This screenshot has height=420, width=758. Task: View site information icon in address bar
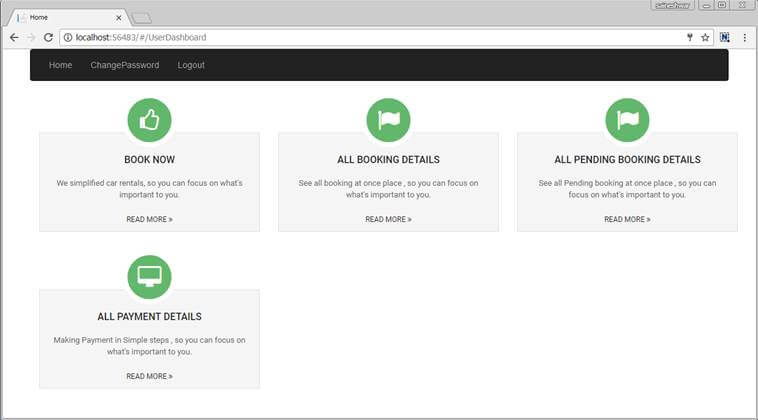(68, 37)
